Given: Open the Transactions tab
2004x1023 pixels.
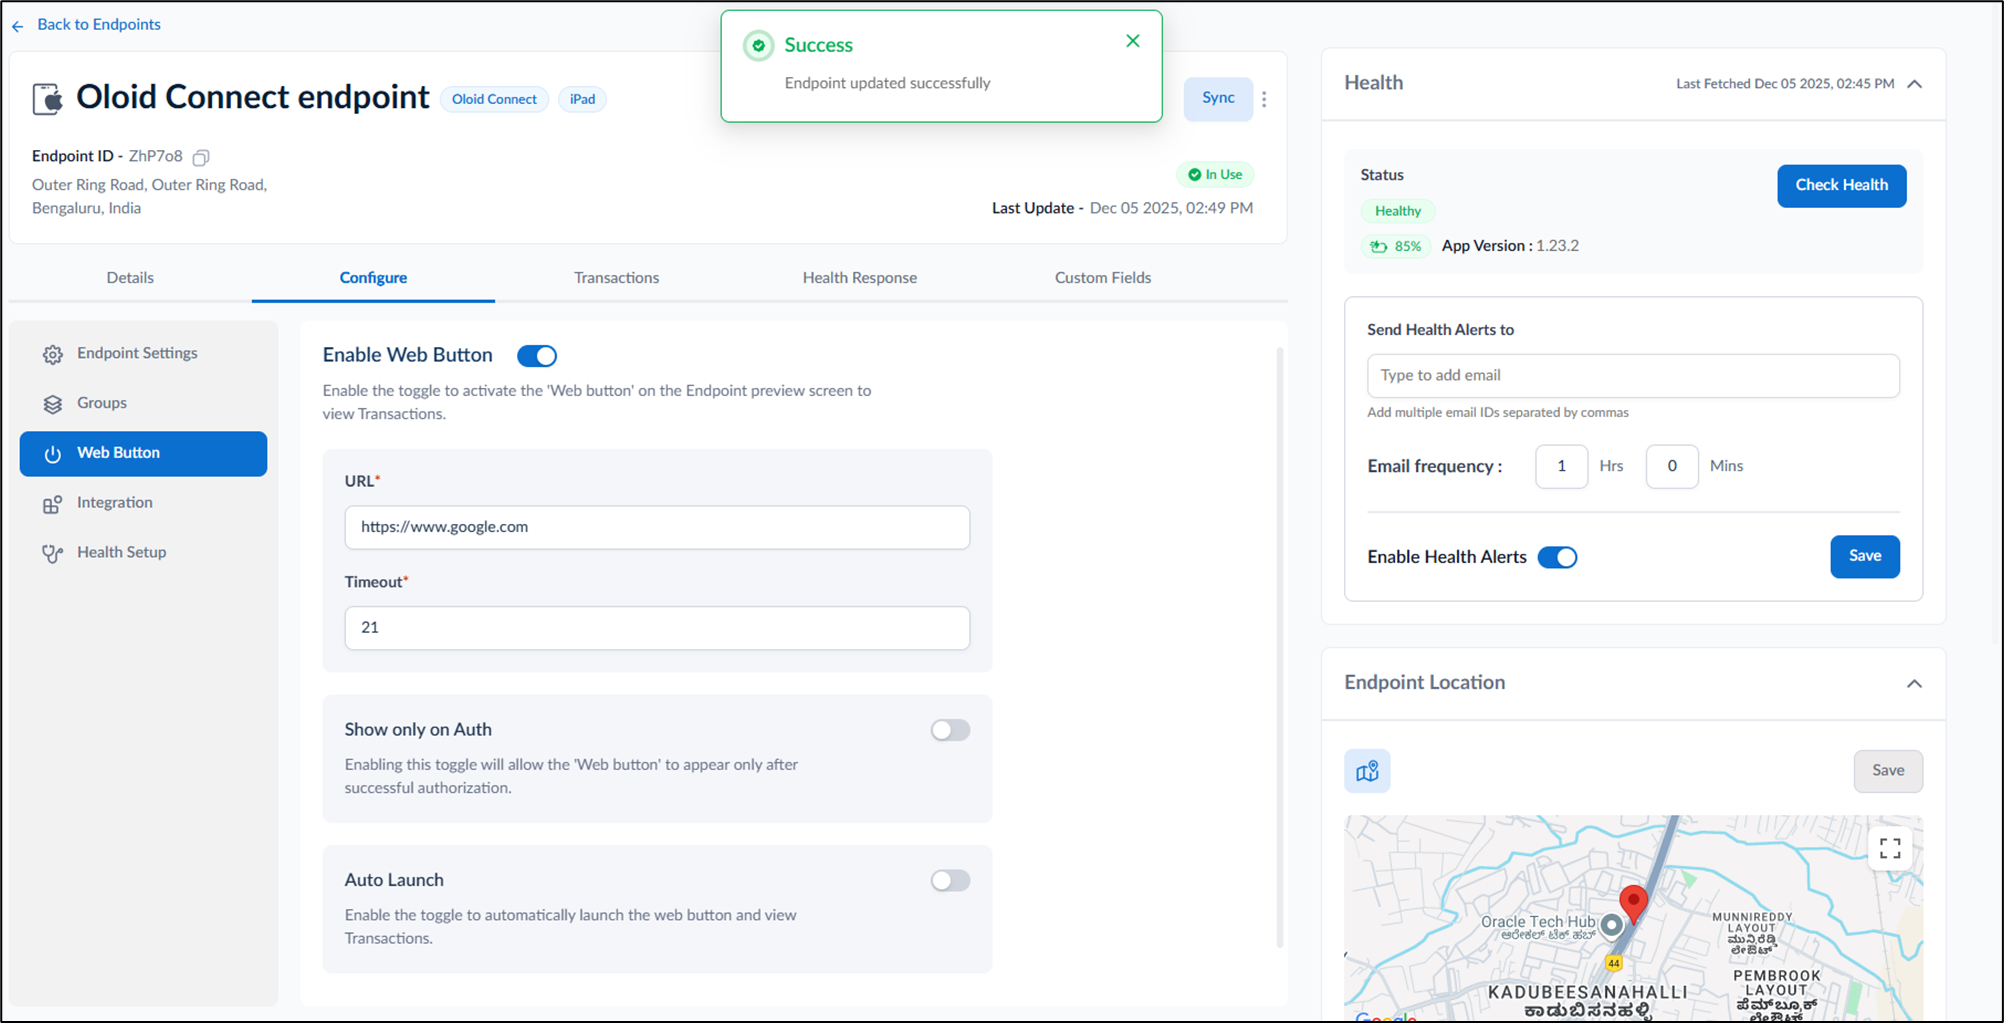Looking at the screenshot, I should click(x=616, y=278).
